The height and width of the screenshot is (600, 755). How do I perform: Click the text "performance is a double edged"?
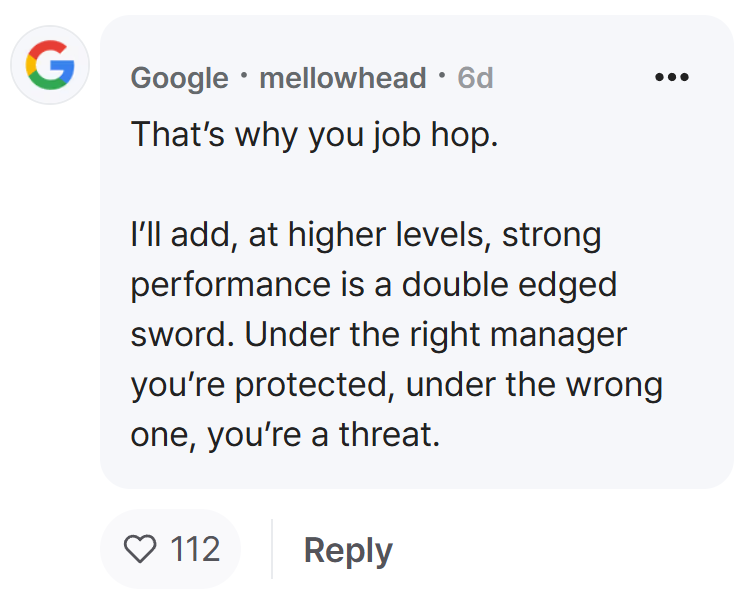click(x=374, y=285)
